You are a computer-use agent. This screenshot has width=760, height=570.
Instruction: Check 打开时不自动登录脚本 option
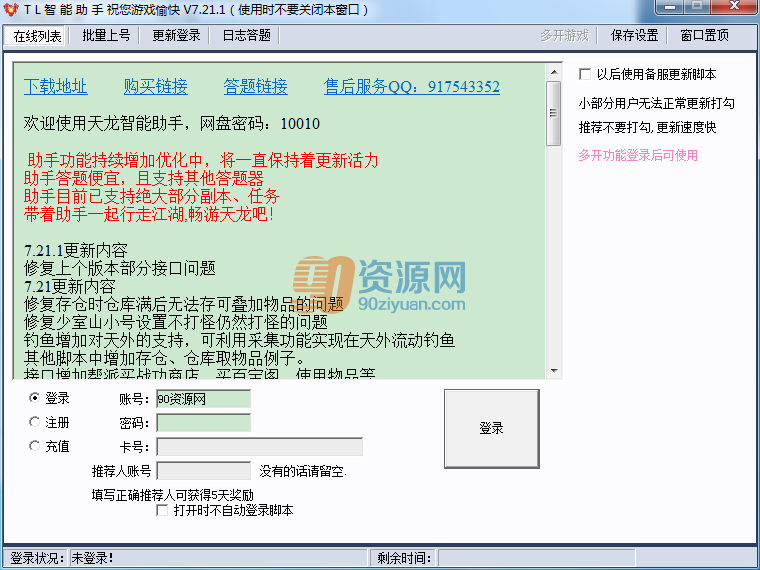[162, 510]
